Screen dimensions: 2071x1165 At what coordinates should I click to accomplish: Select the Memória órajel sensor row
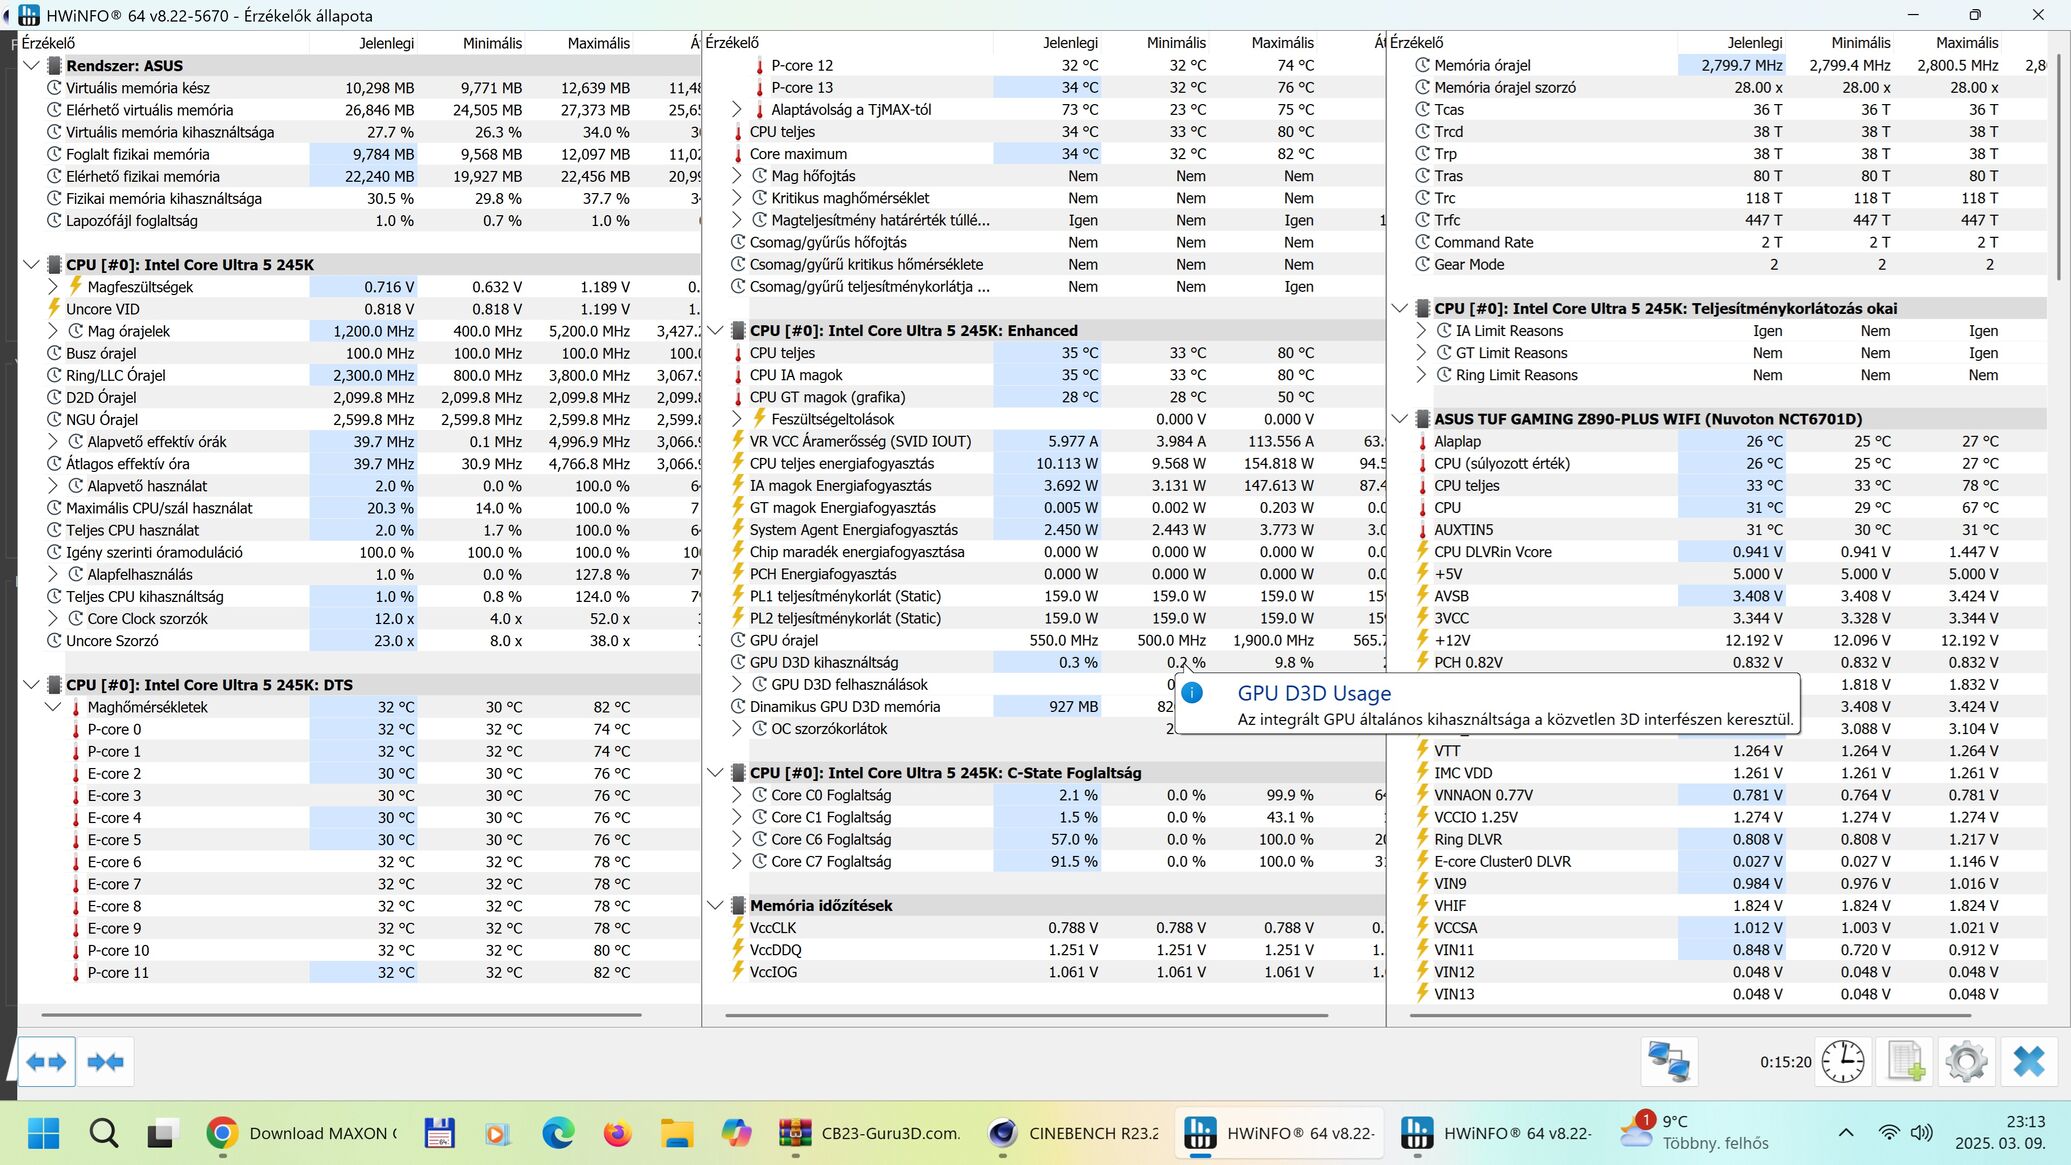pyautogui.click(x=1482, y=66)
